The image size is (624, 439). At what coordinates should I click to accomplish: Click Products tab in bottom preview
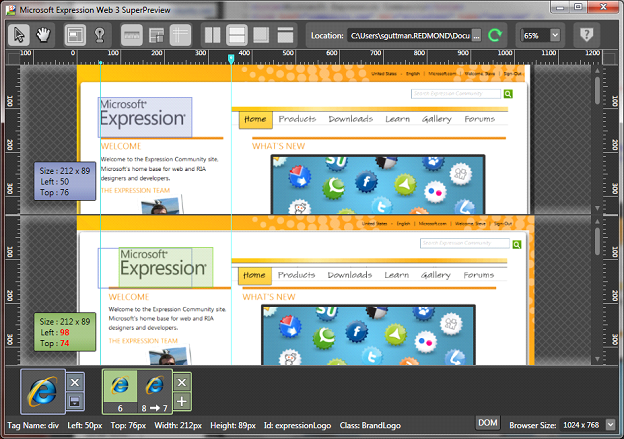point(296,275)
